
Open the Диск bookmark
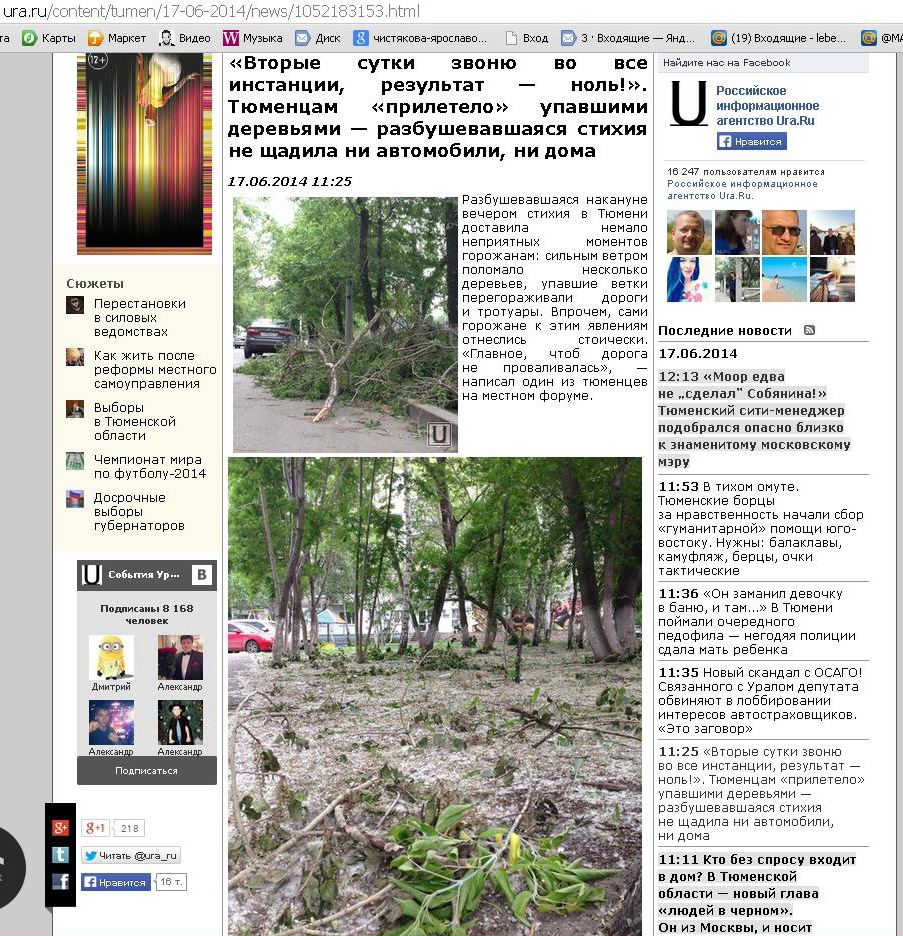tap(318, 38)
